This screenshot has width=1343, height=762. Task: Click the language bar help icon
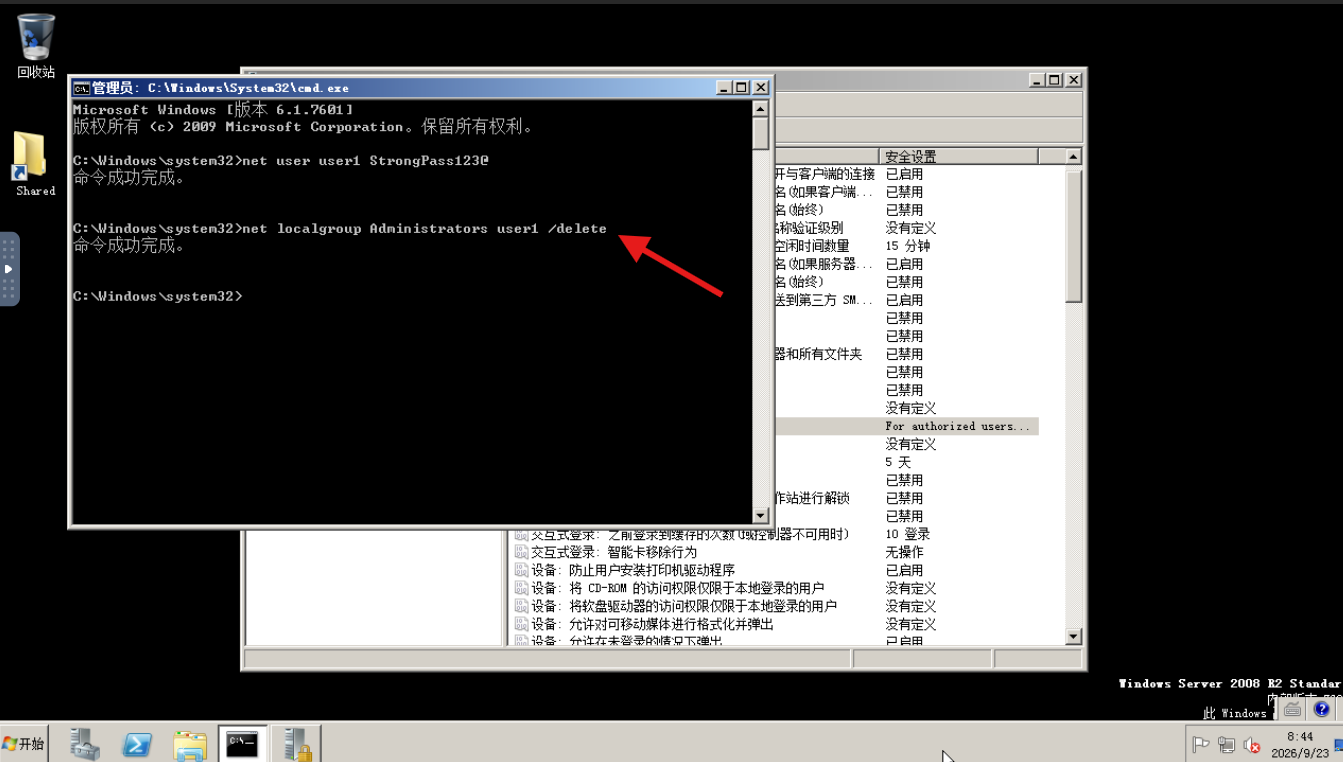pyautogui.click(x=1322, y=709)
